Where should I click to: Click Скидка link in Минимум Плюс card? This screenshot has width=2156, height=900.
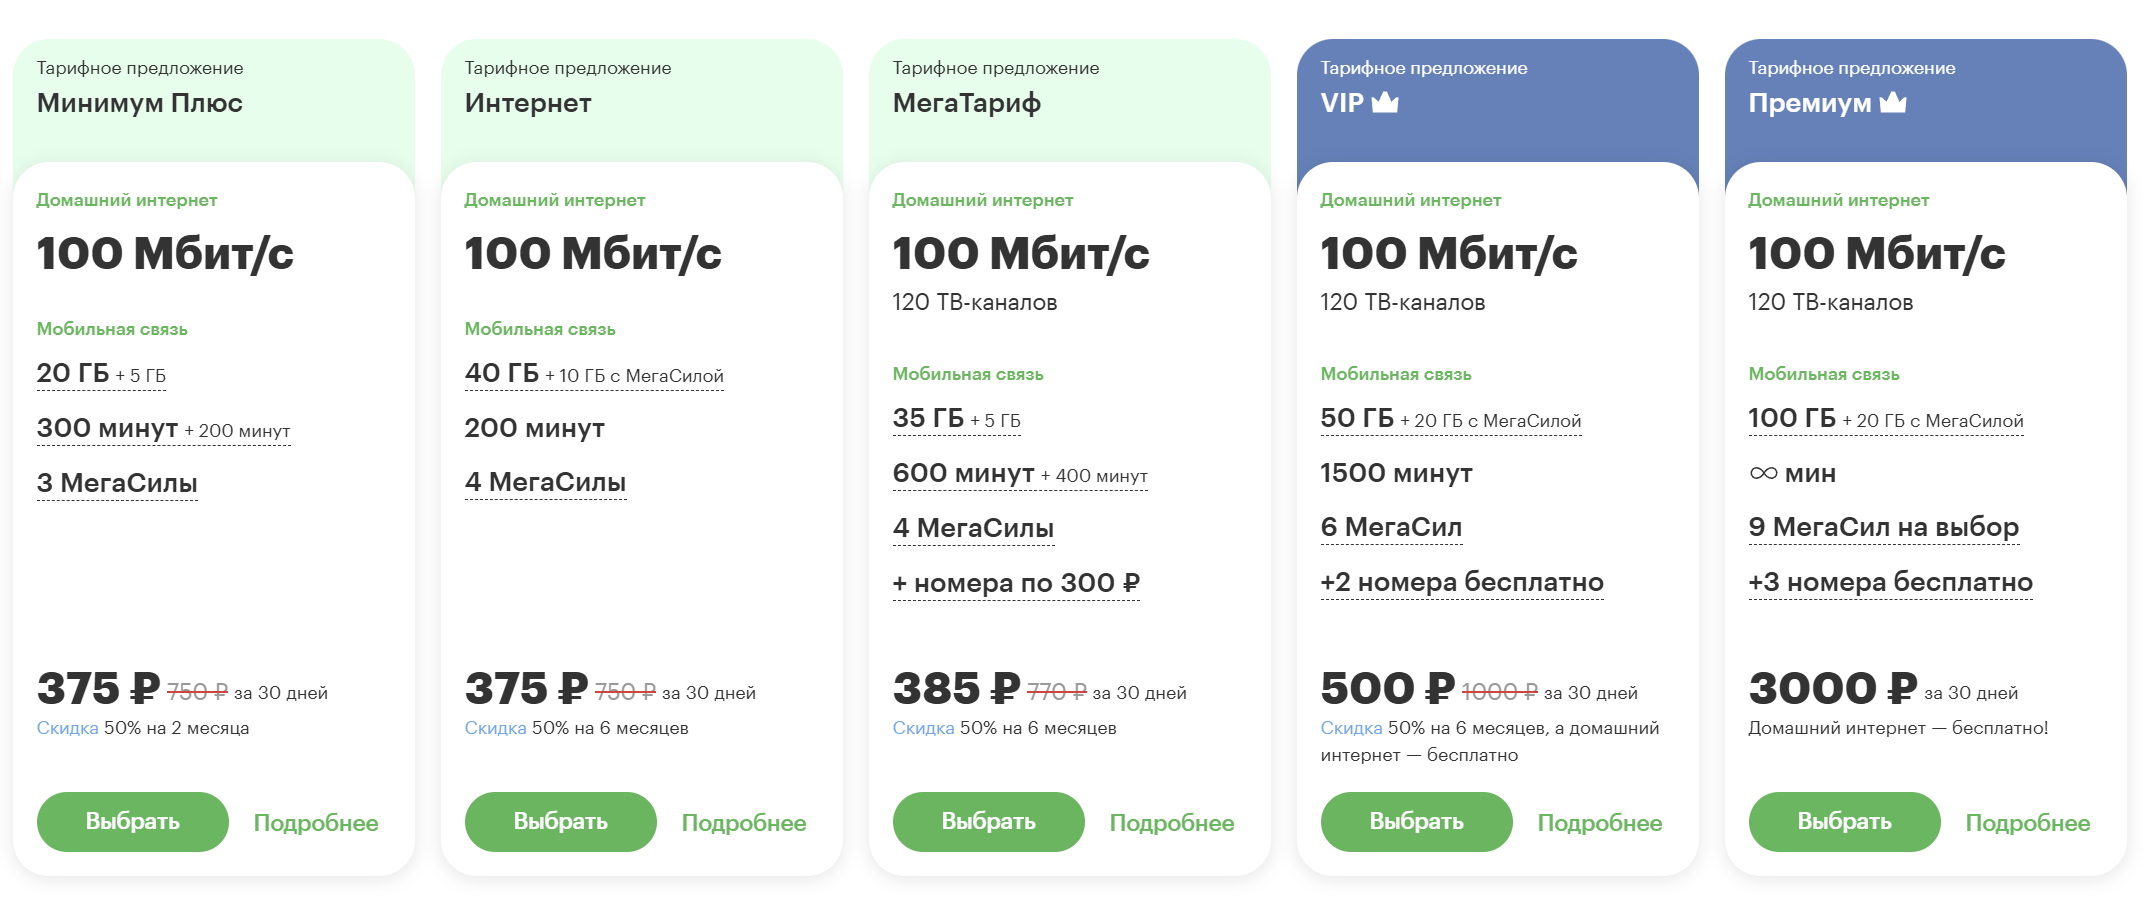coord(67,728)
